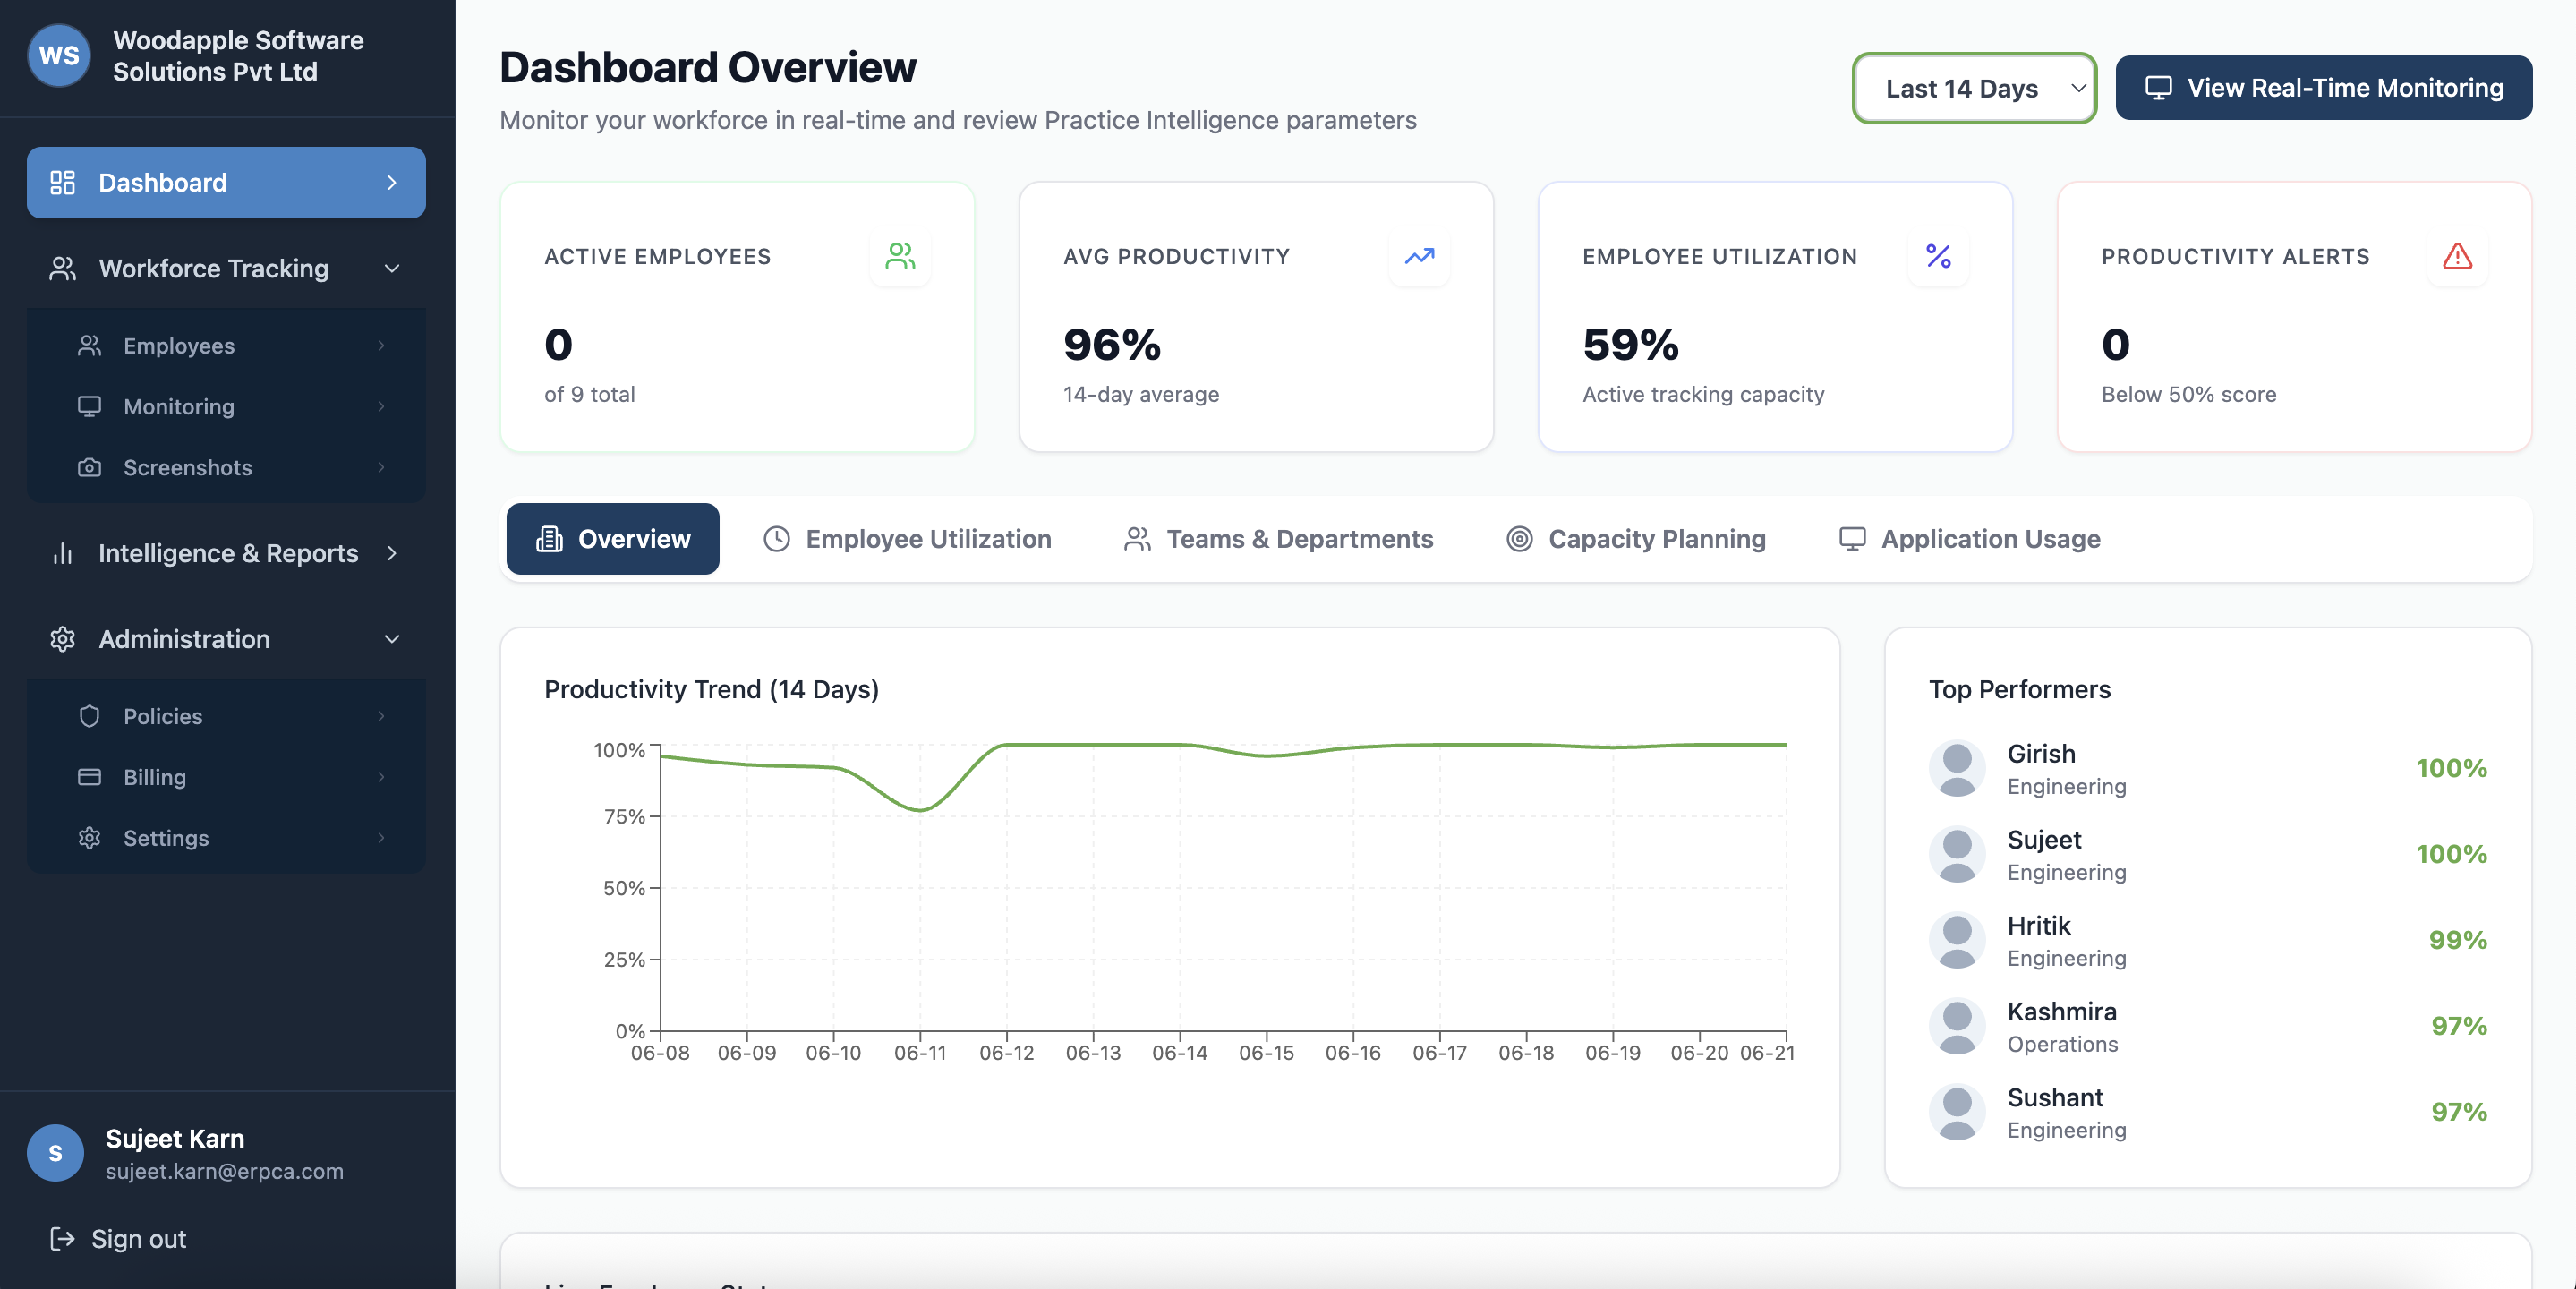2576x1289 pixels.
Task: Open the Application Usage tab
Action: pos(1969,539)
